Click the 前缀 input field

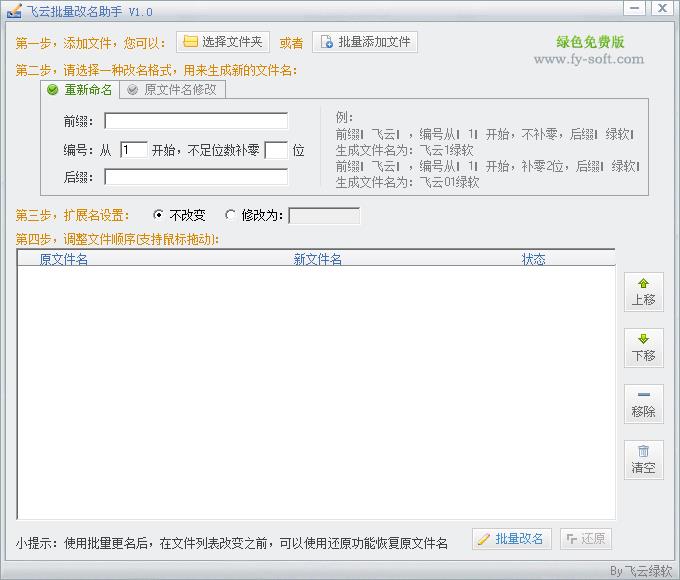[196, 121]
